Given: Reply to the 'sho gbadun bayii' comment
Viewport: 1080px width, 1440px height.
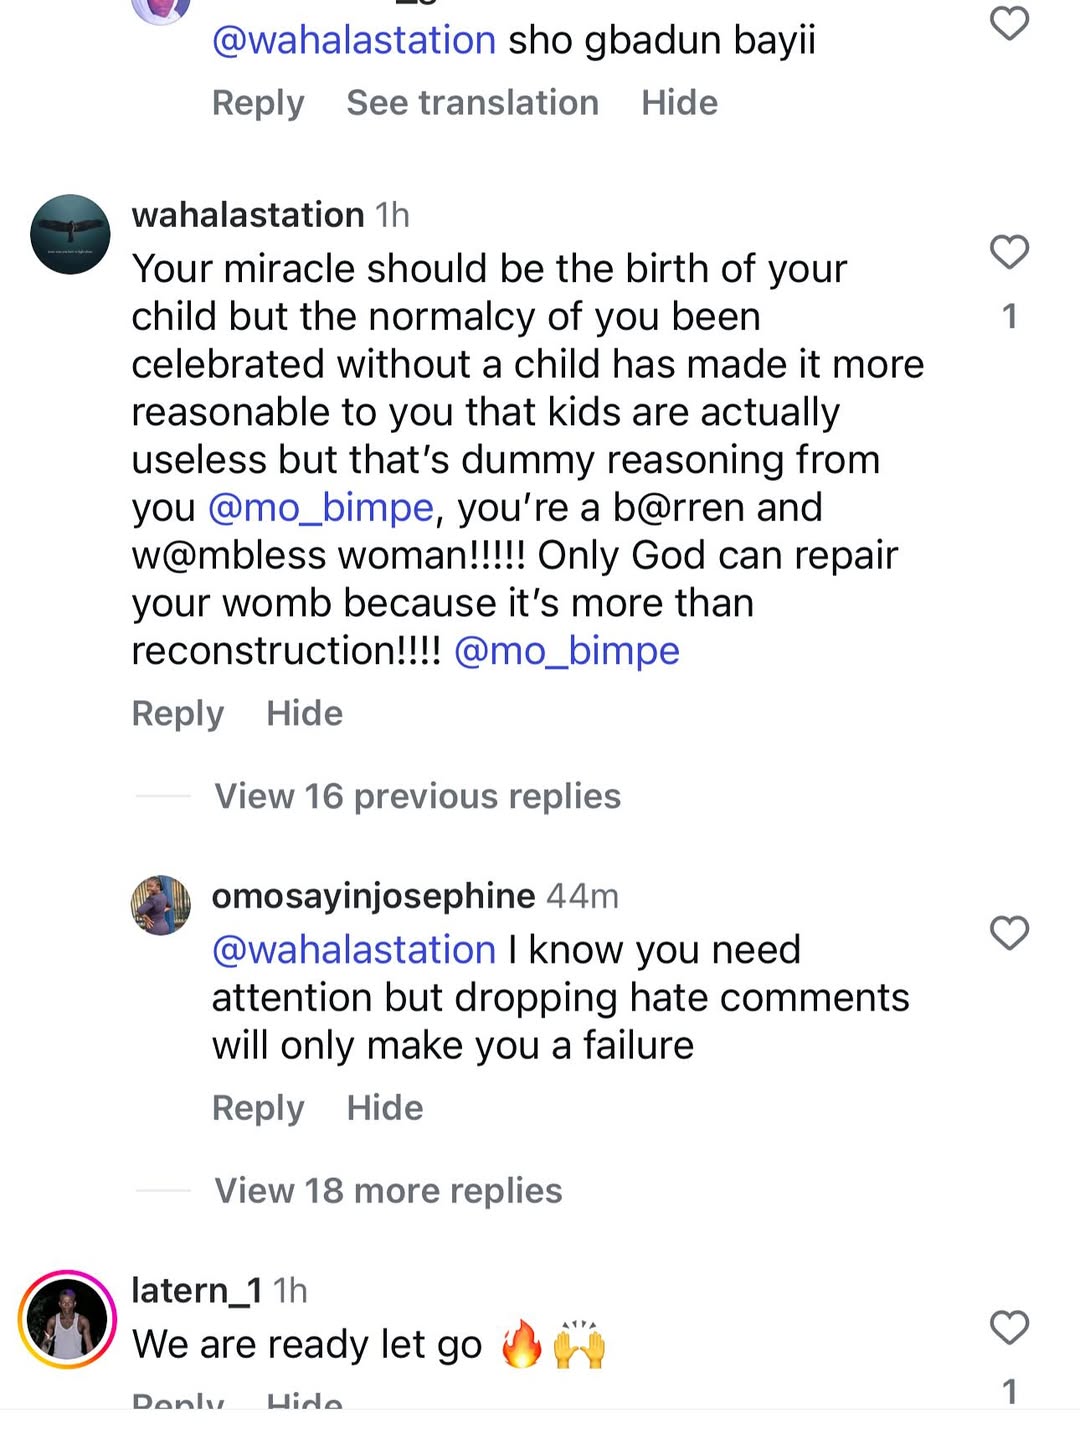Looking at the screenshot, I should tap(258, 103).
